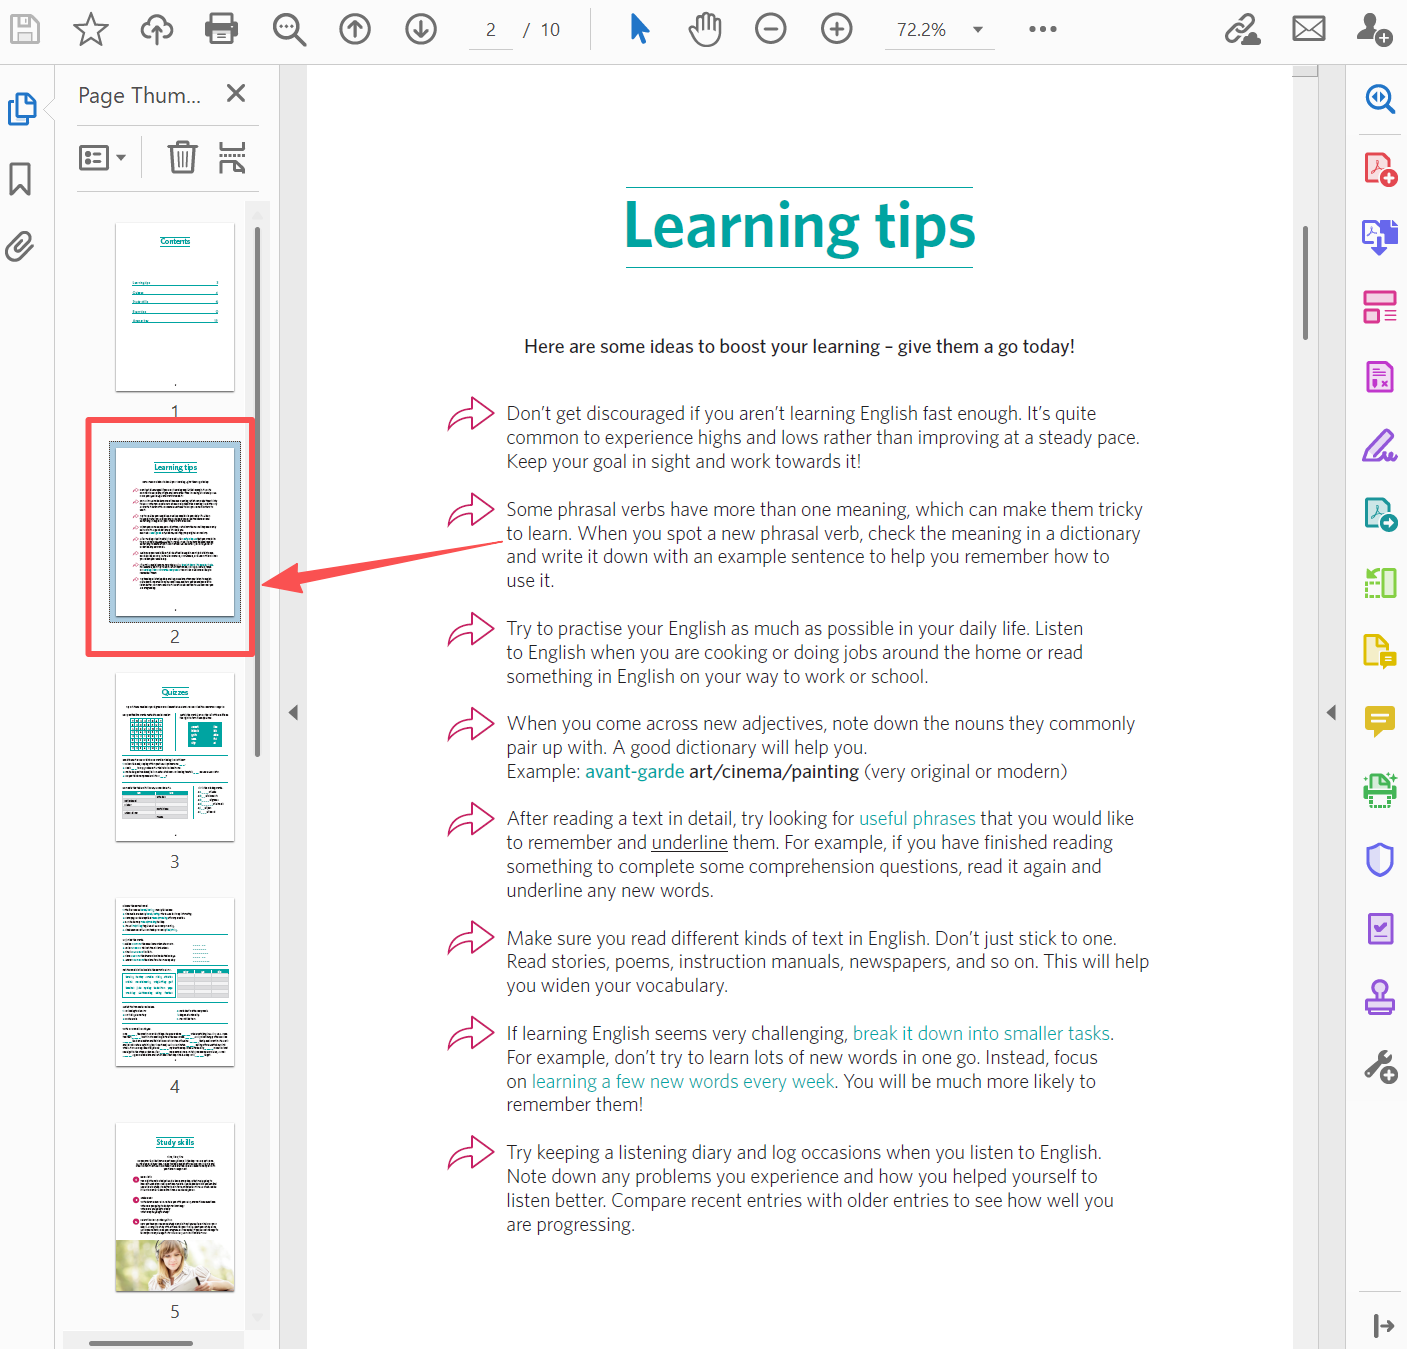1407x1349 pixels.
Task: Show the Attachments paperclip panel
Action: 20,246
